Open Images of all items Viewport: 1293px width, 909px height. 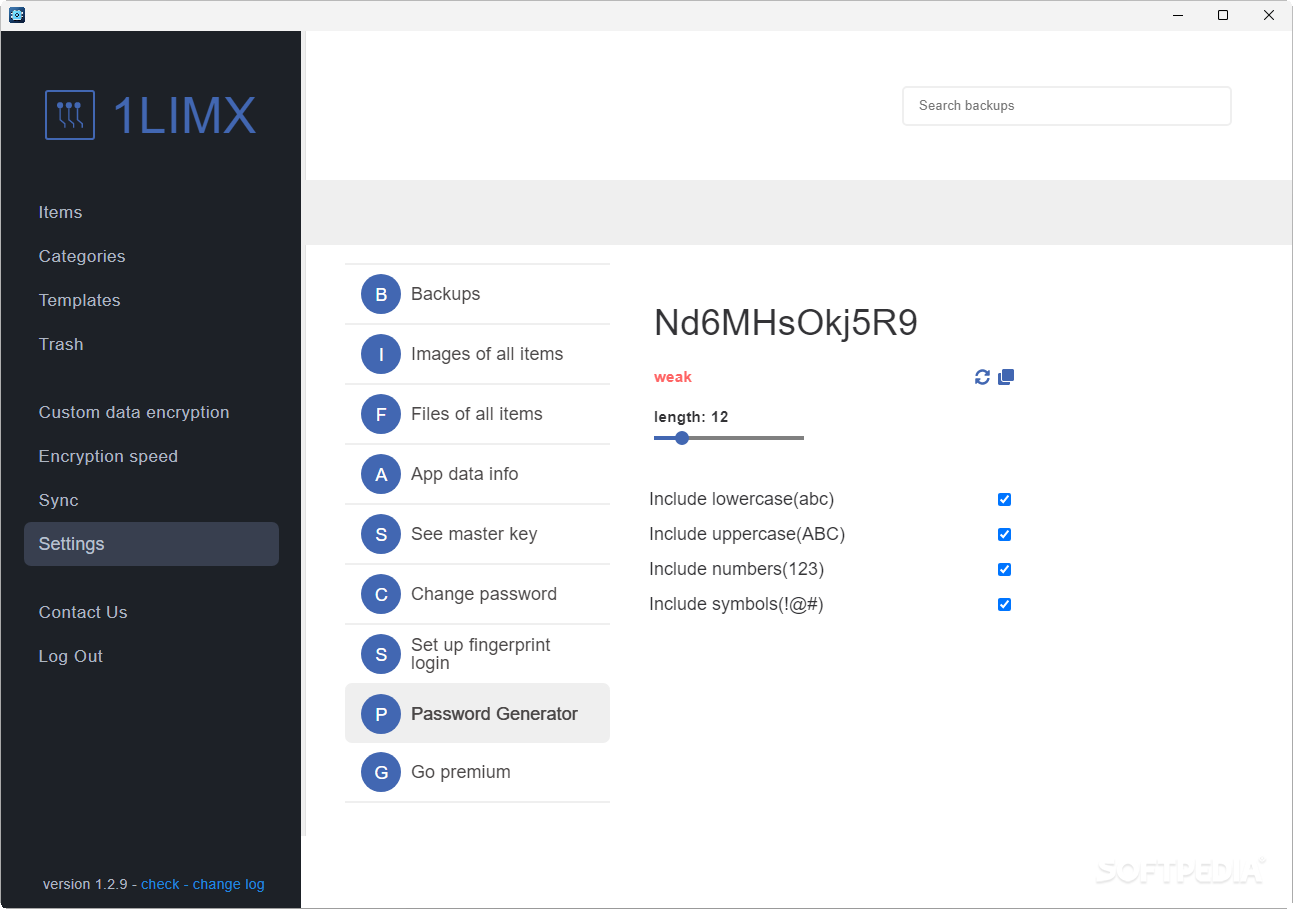pos(477,354)
